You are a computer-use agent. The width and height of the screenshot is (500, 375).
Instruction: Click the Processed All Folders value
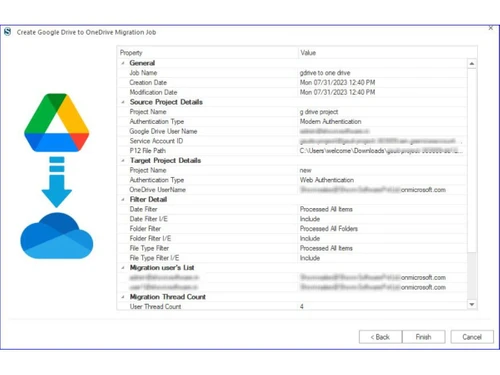(x=329, y=229)
